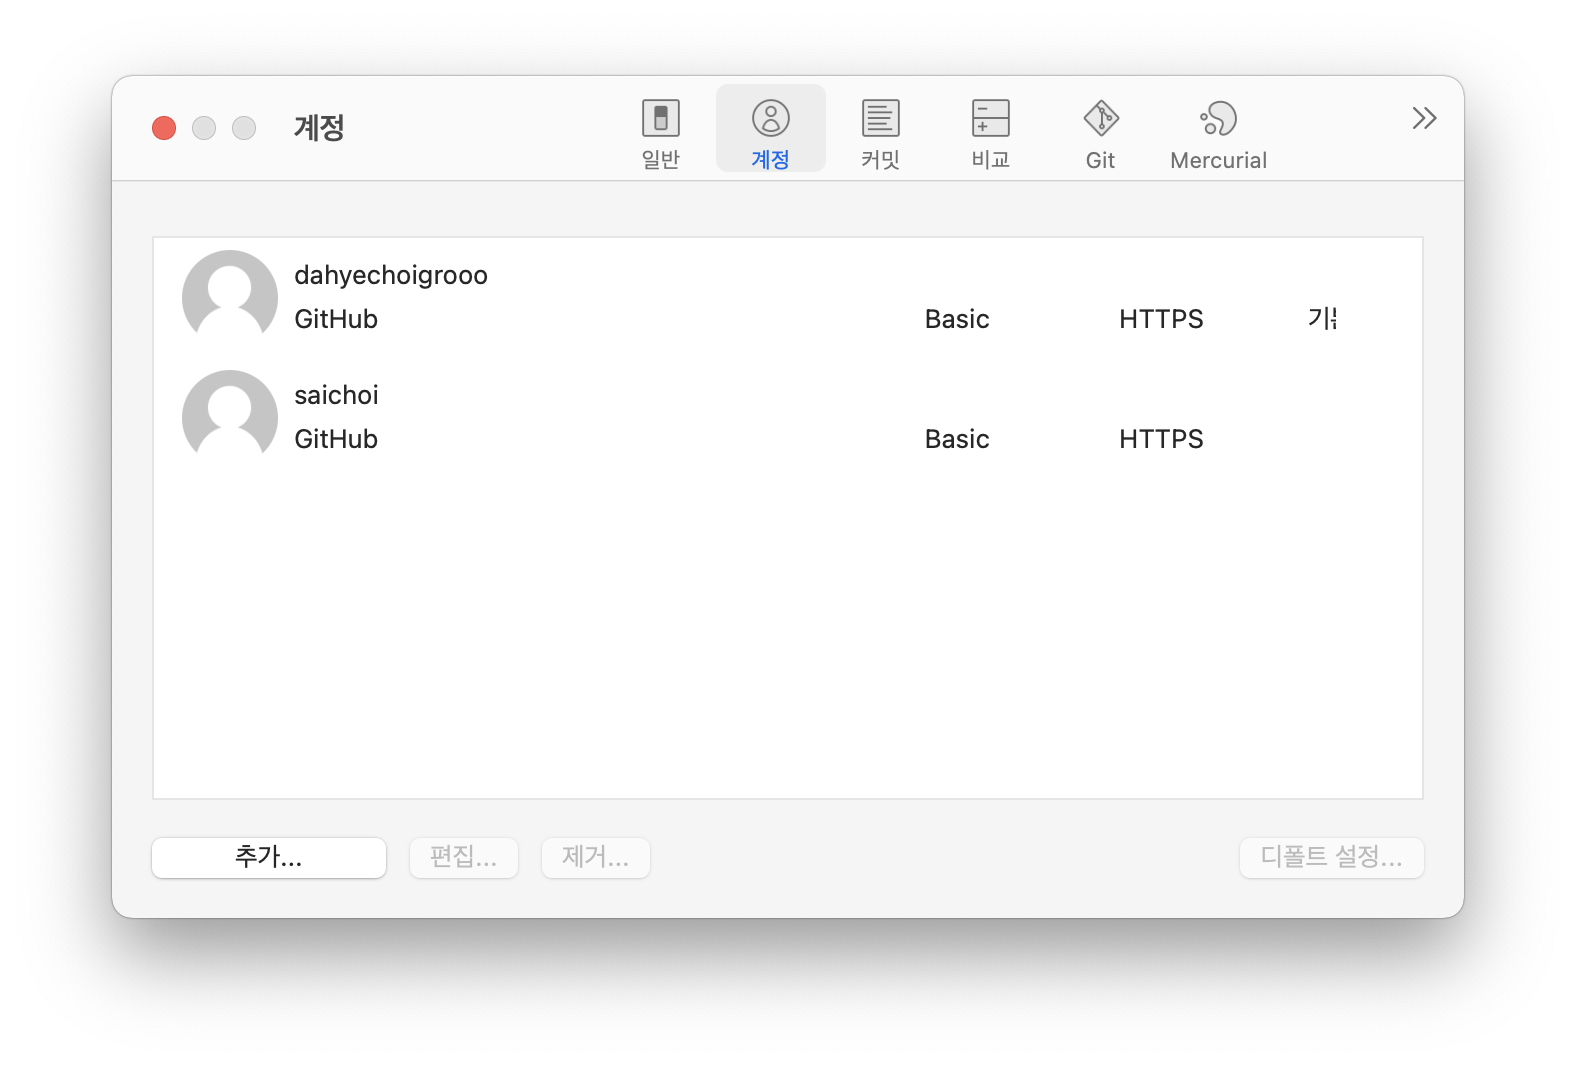The image size is (1576, 1066).
Task: Open the Mercurial preferences tab
Action: 1218,134
